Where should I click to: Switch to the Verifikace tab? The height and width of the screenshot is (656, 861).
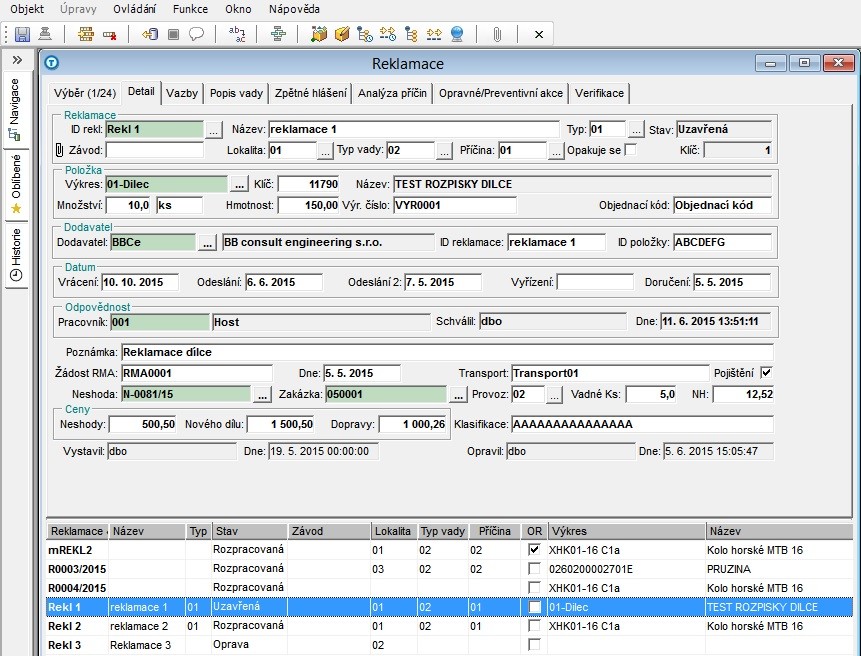599,93
